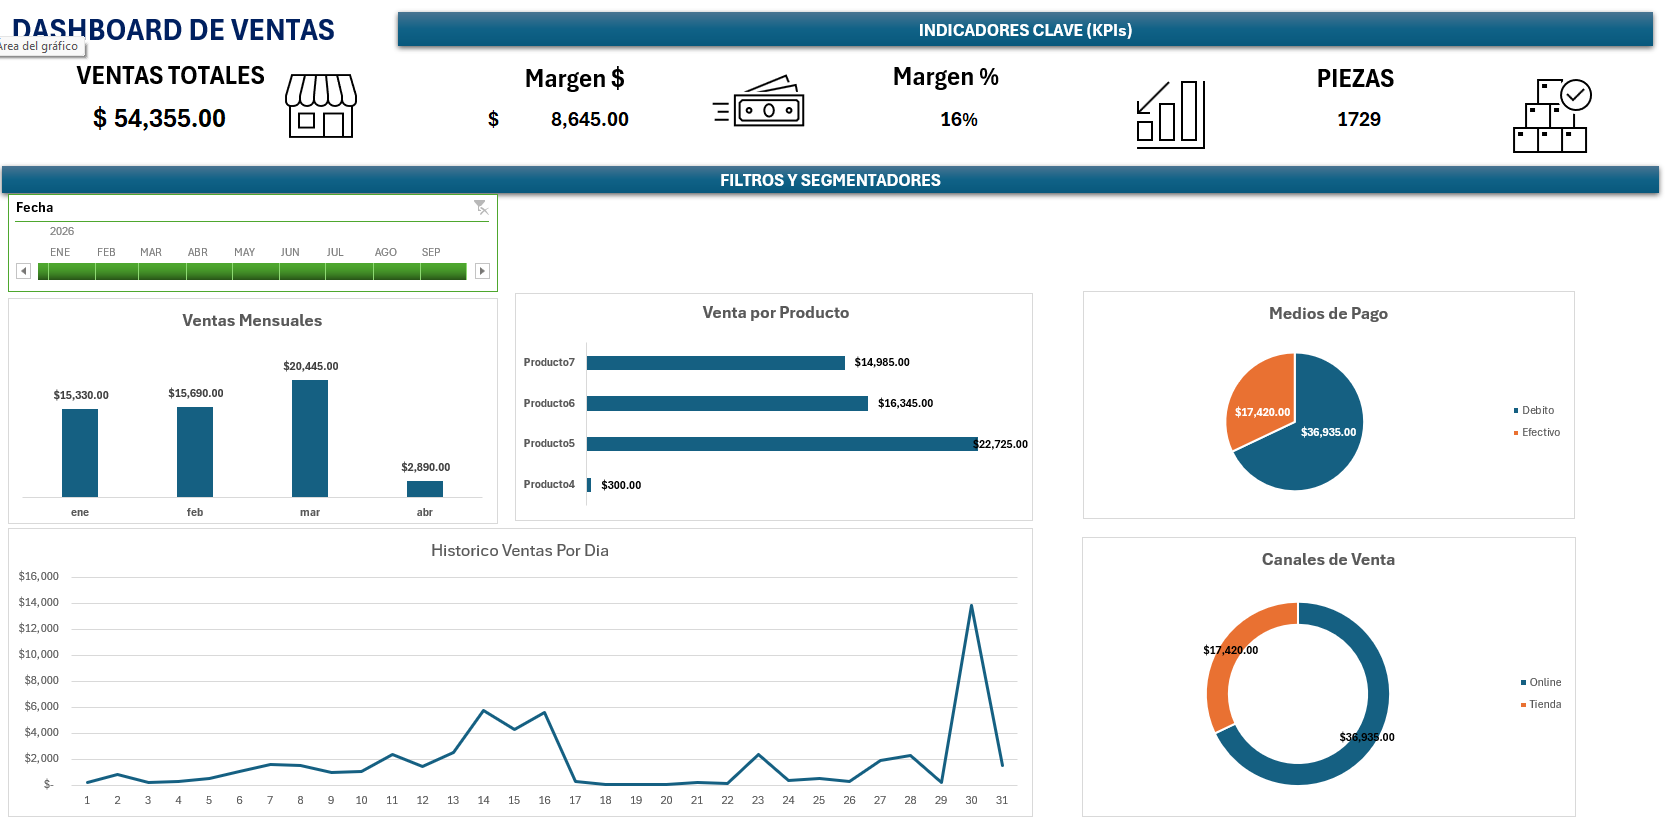
Task: Click the store icon beside Ventas Totales
Action: tap(321, 106)
